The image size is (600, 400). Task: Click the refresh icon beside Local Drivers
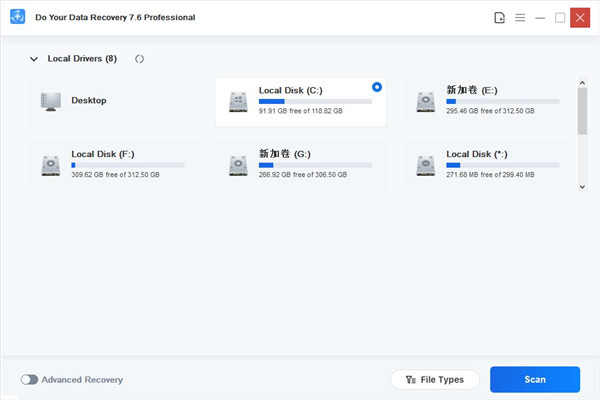(x=139, y=59)
